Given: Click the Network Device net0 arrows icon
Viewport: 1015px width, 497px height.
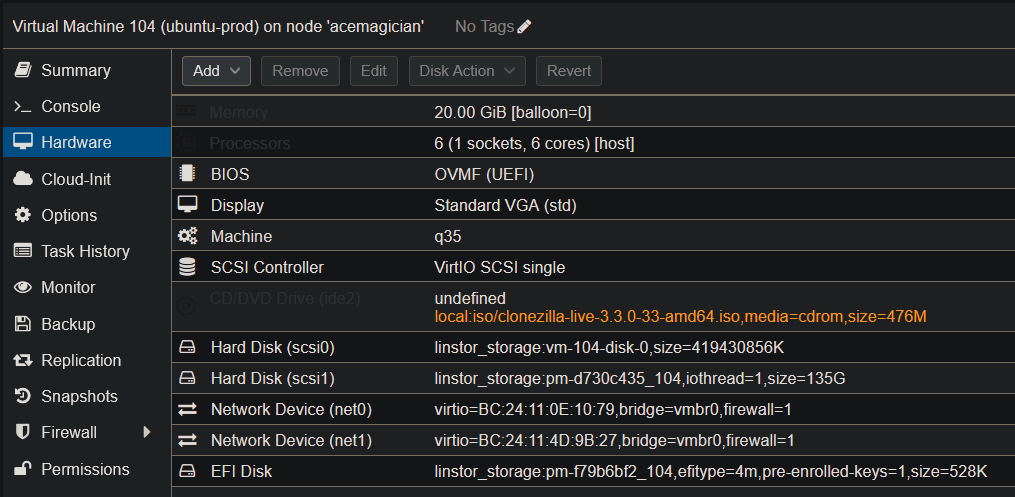Looking at the screenshot, I should 187,409.
